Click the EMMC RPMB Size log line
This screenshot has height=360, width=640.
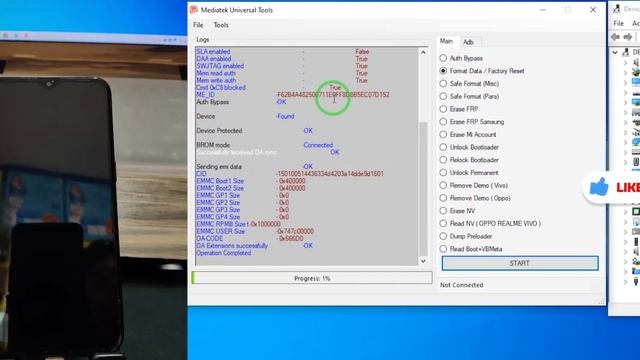(238, 224)
